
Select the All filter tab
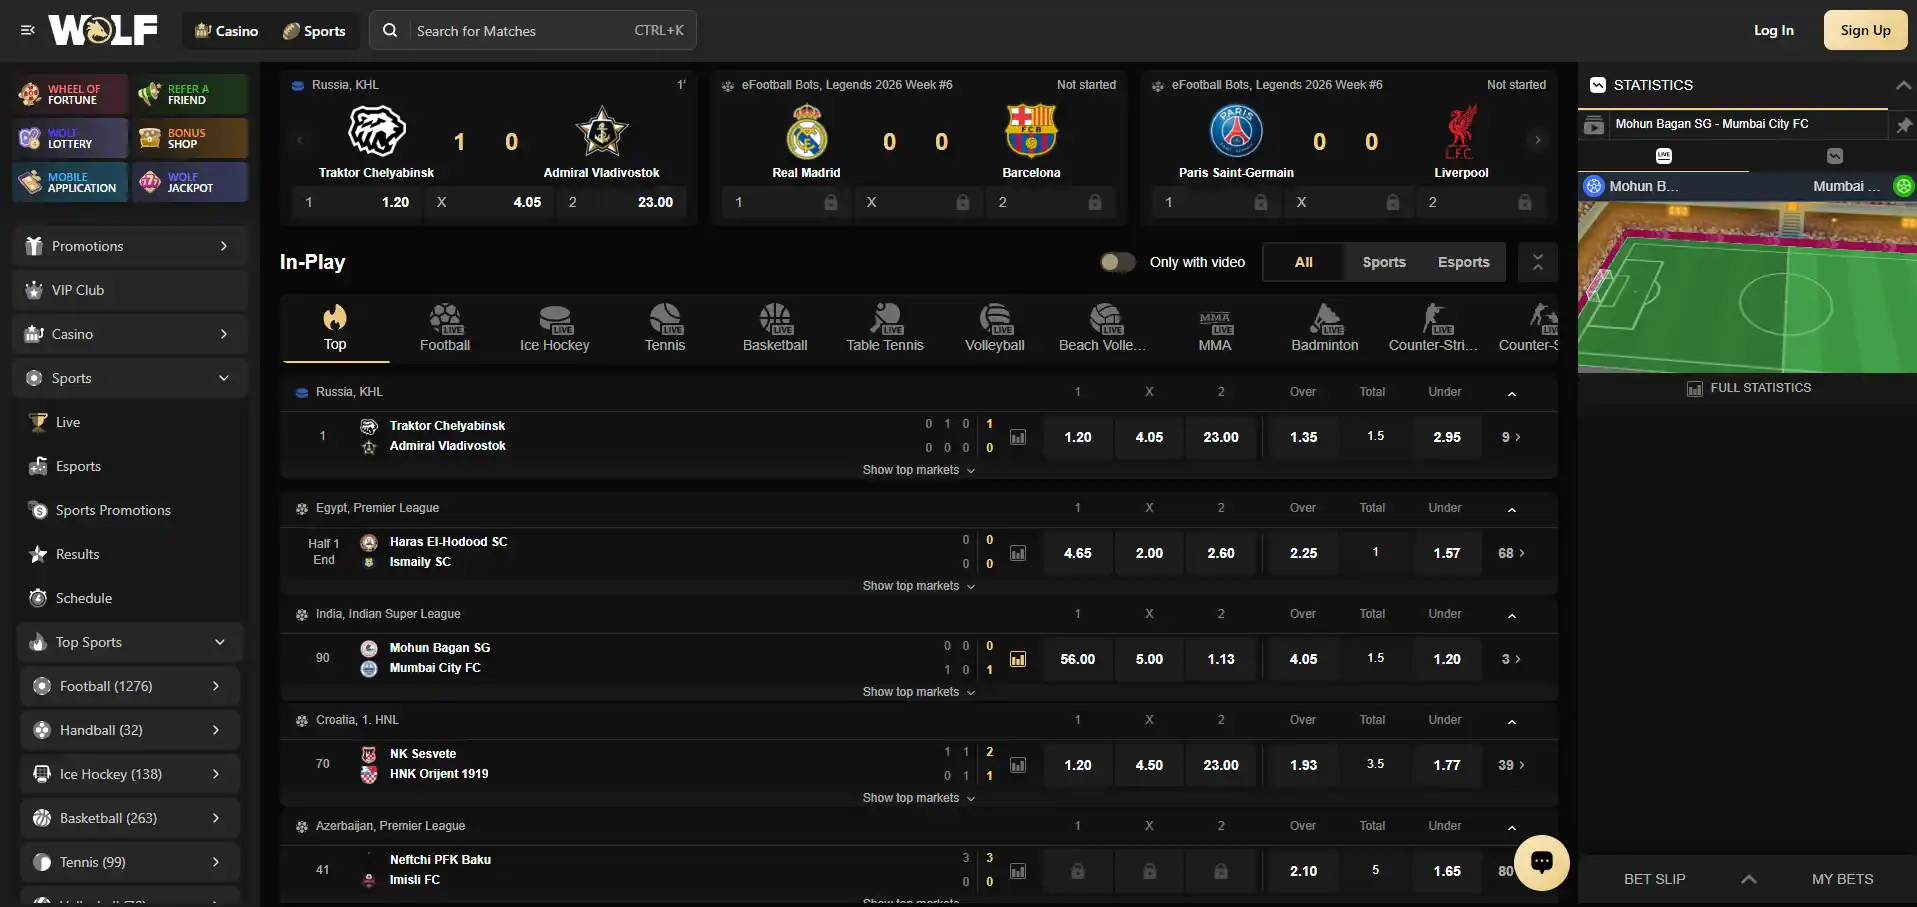pyautogui.click(x=1304, y=262)
